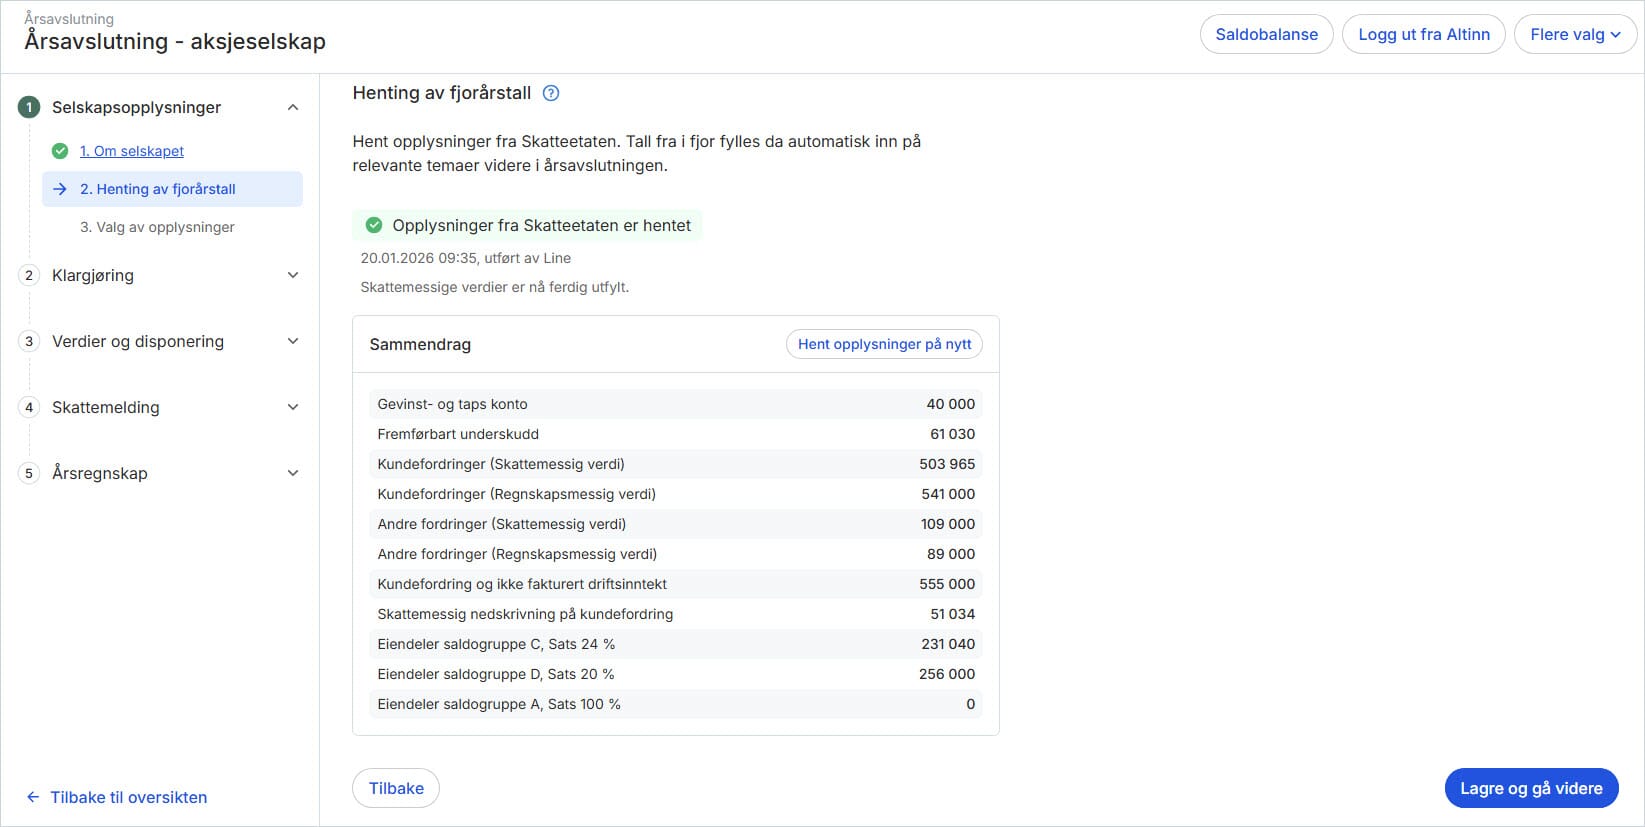
Task: Click the green checkmark next to Om selskapet
Action: (60, 151)
